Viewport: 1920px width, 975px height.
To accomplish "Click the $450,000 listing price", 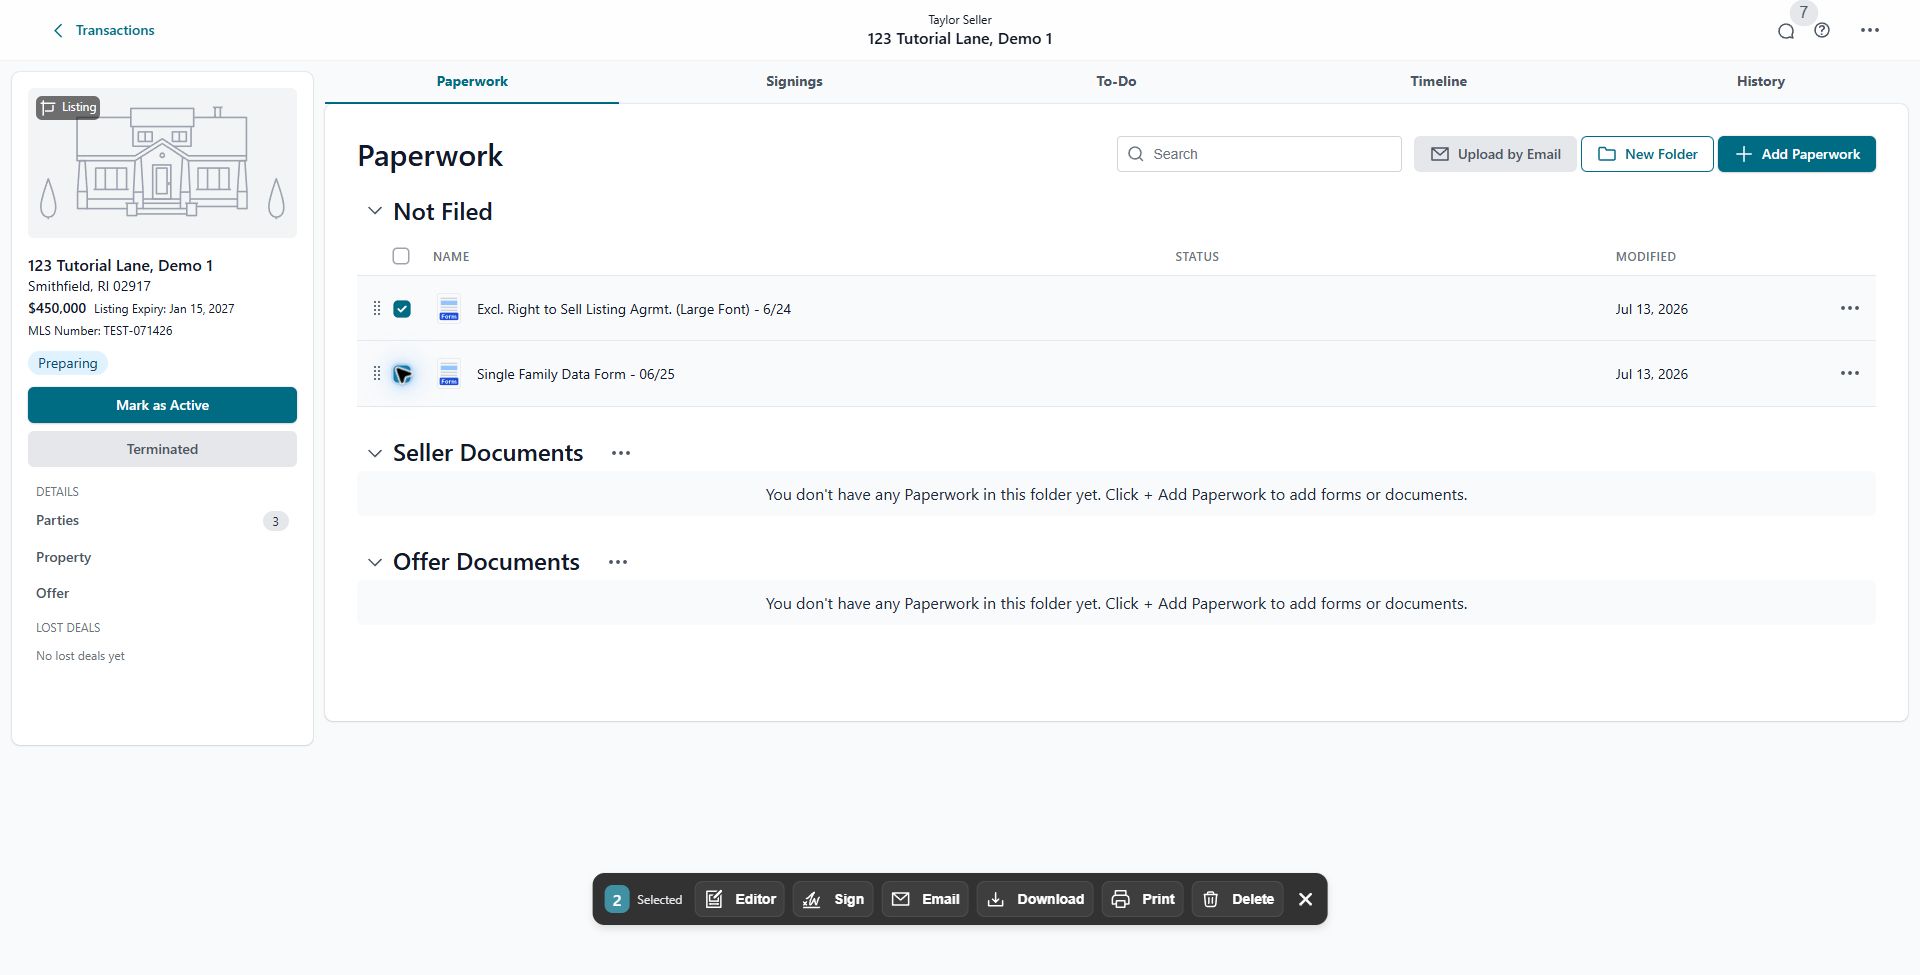I will tap(57, 308).
